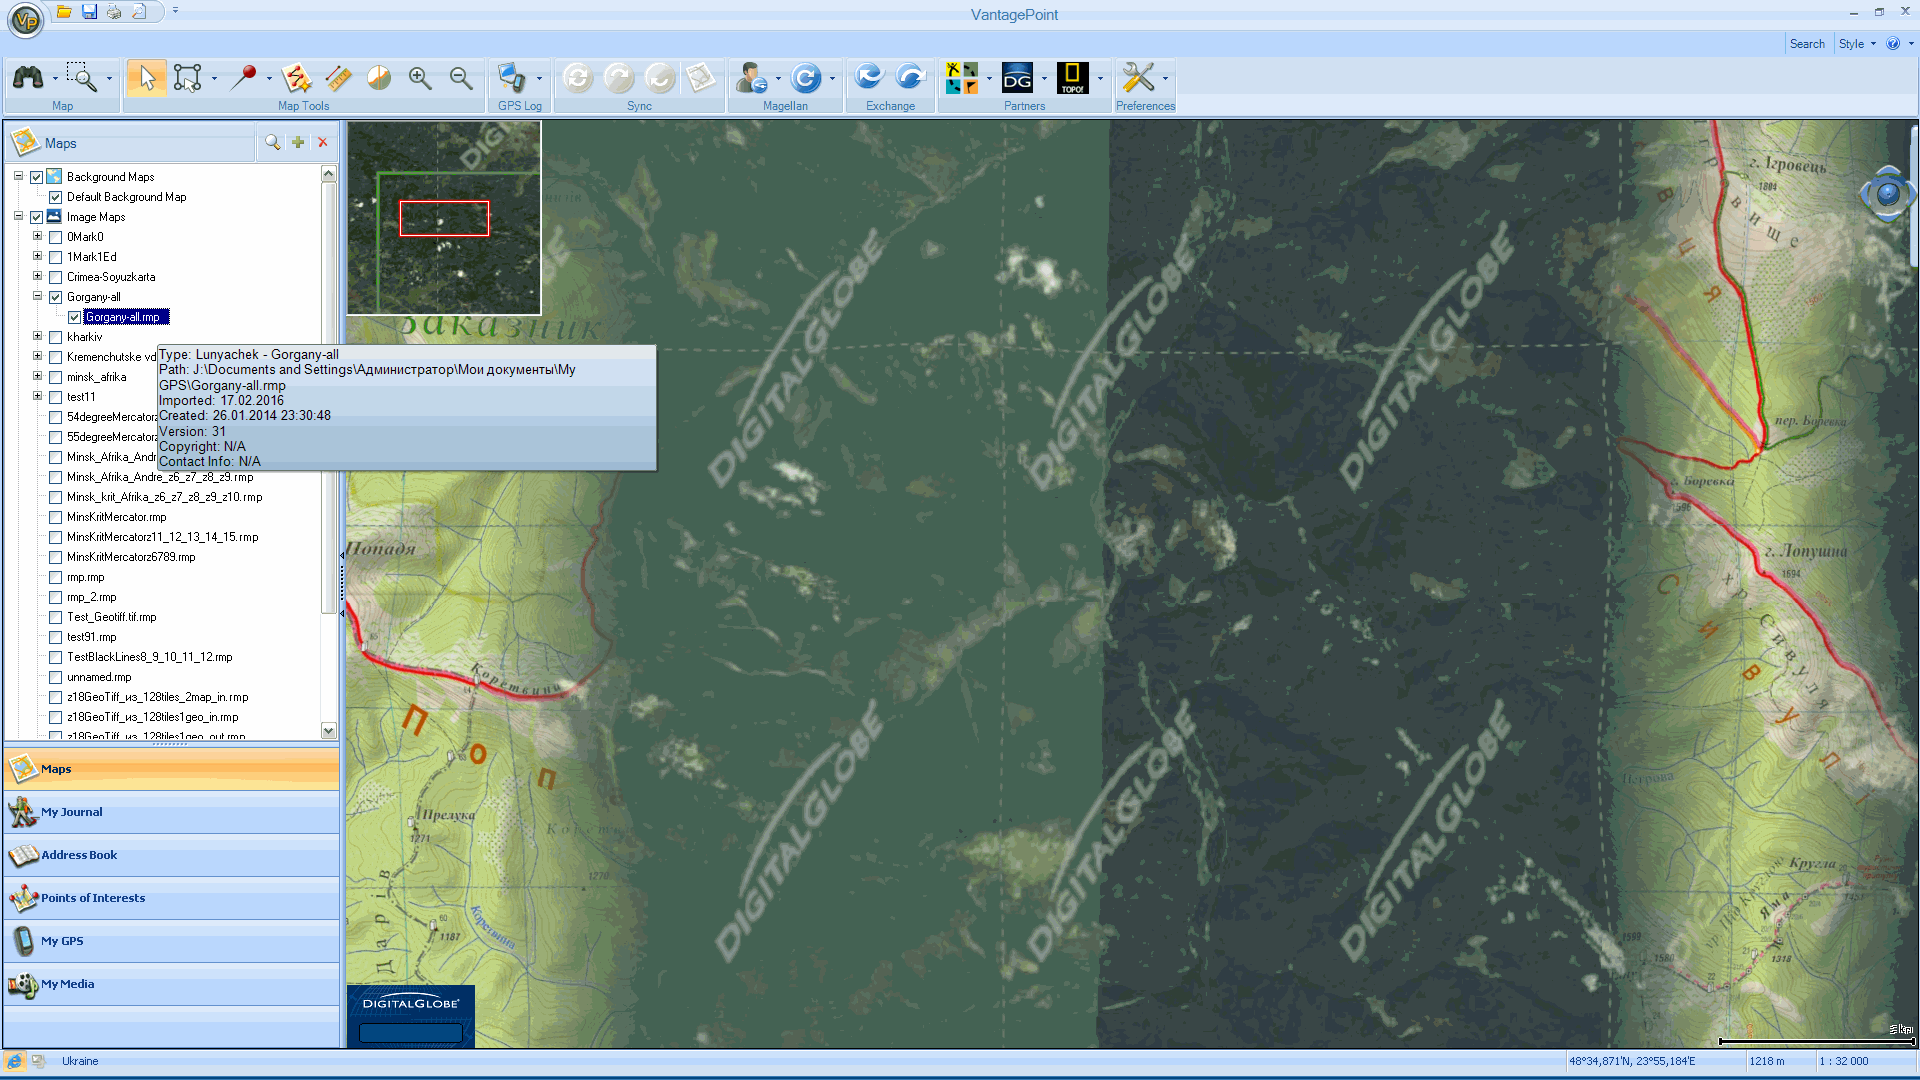Screen dimensions: 1920x1080
Task: Click the zoom out magnifier
Action: [x=460, y=78]
